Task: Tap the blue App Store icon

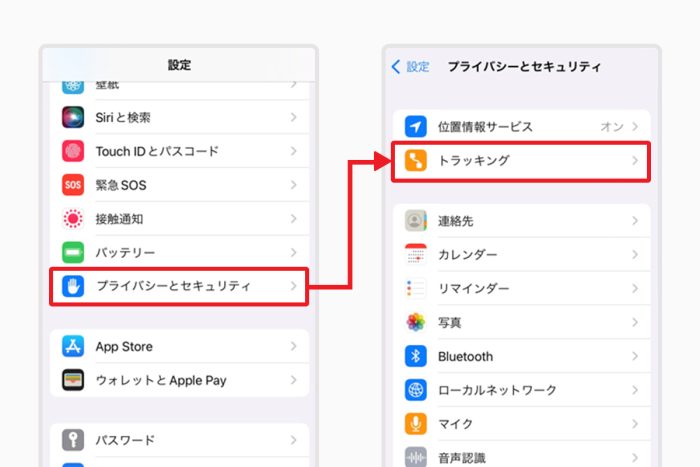Action: tap(73, 347)
